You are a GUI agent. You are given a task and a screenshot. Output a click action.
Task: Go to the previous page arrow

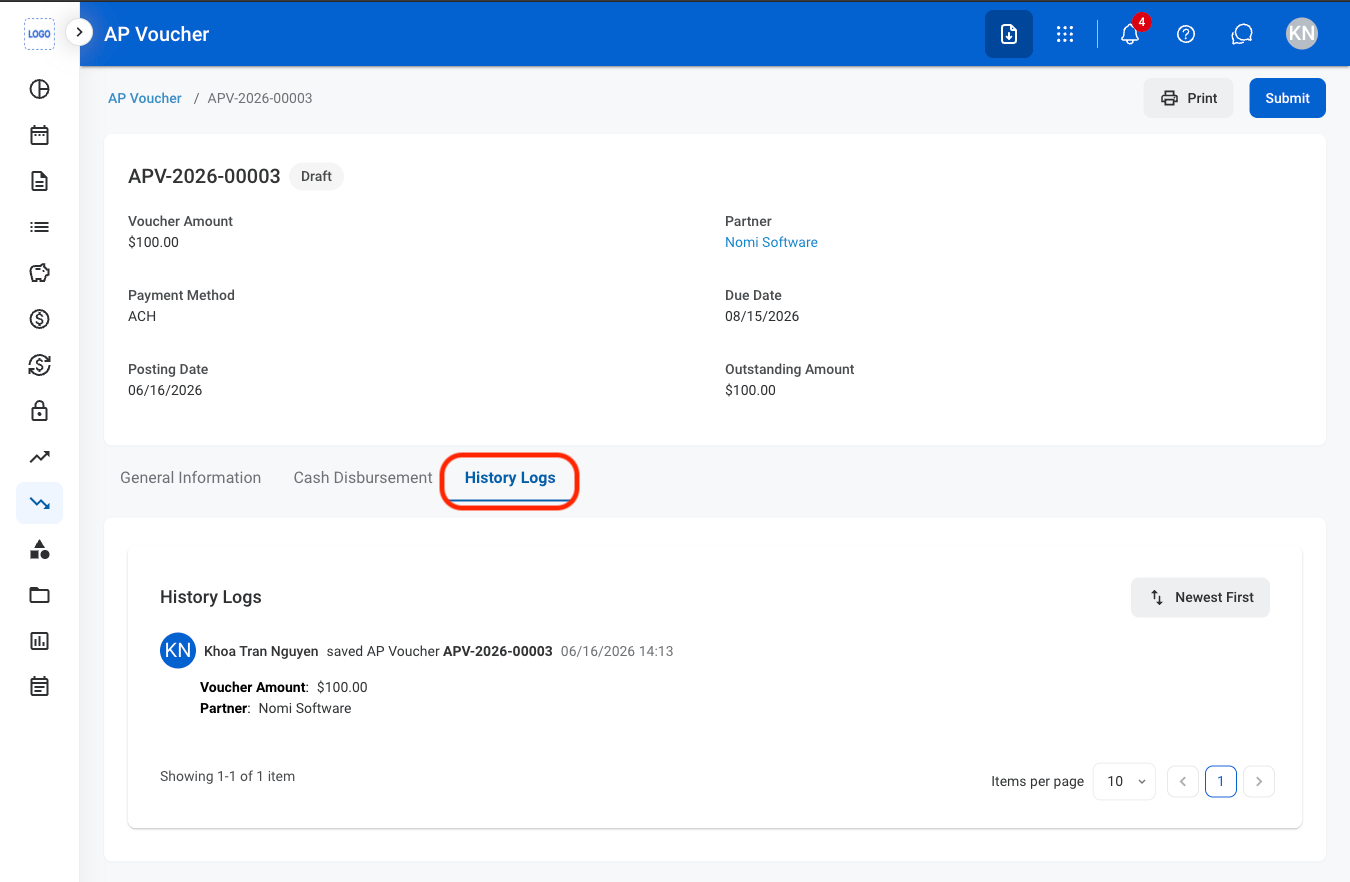point(1183,781)
